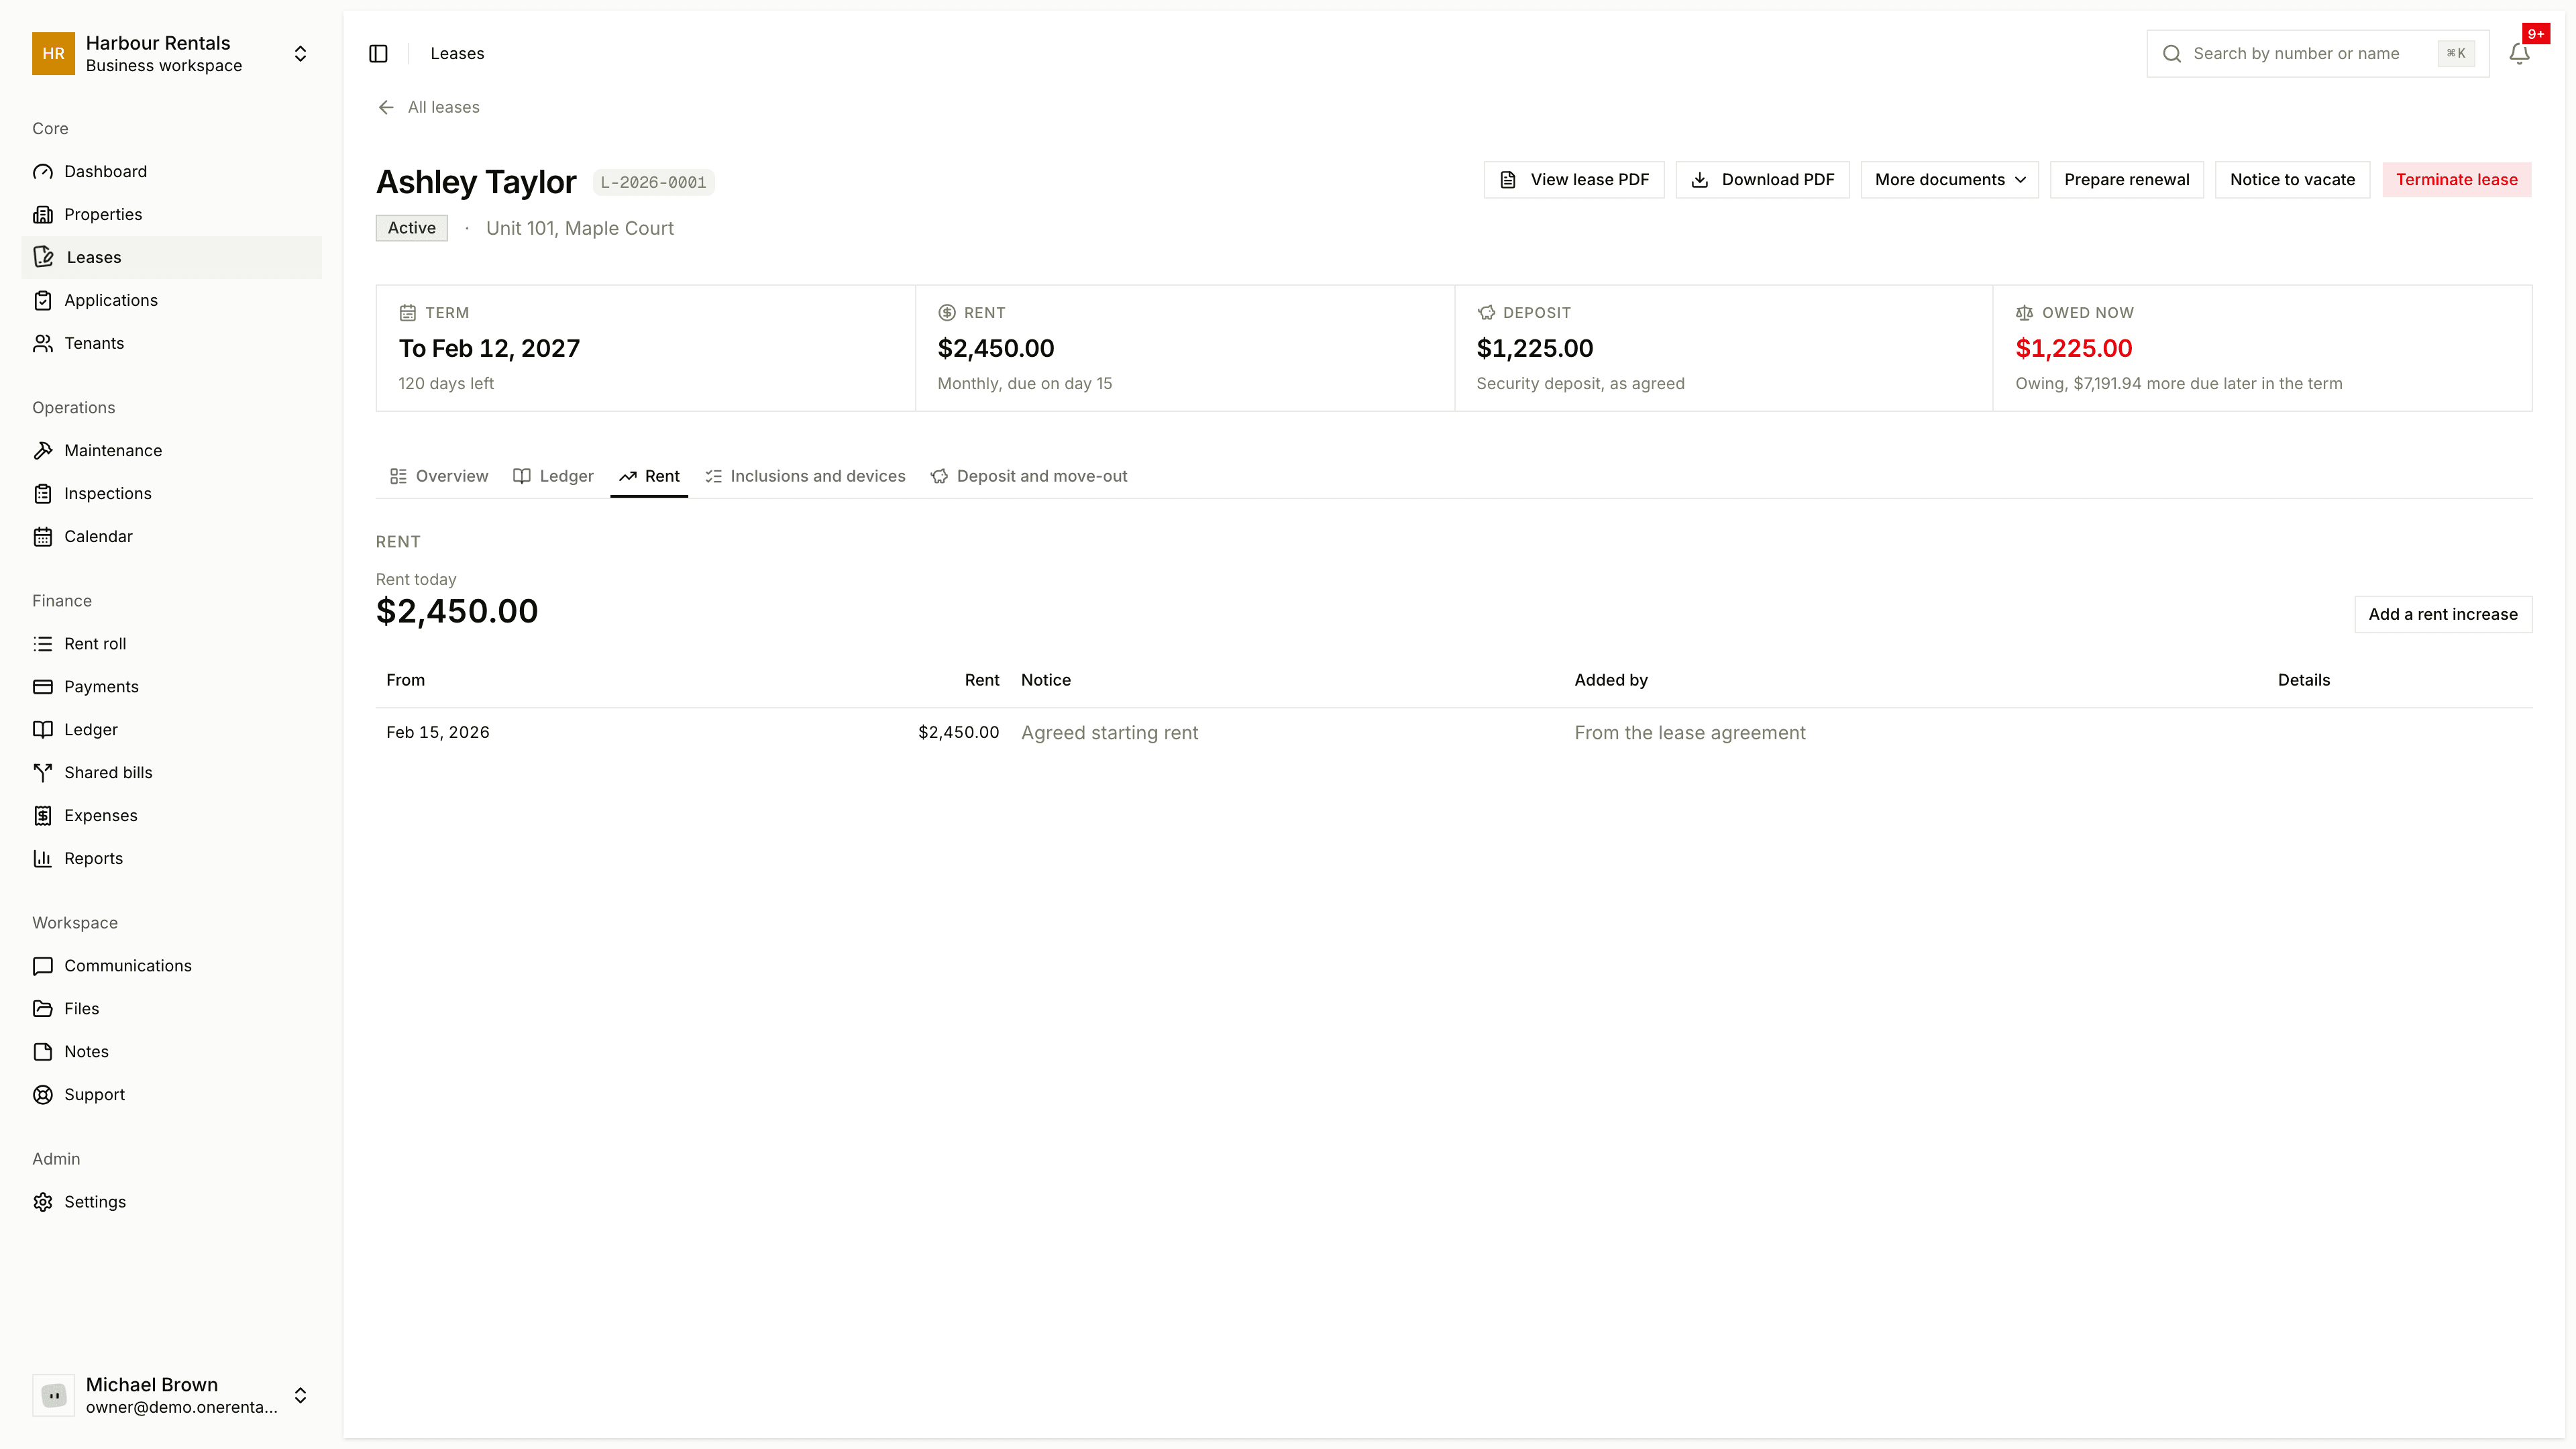Click the To Feb 12, 2027 term value
2576x1449 pixels.
[489, 349]
